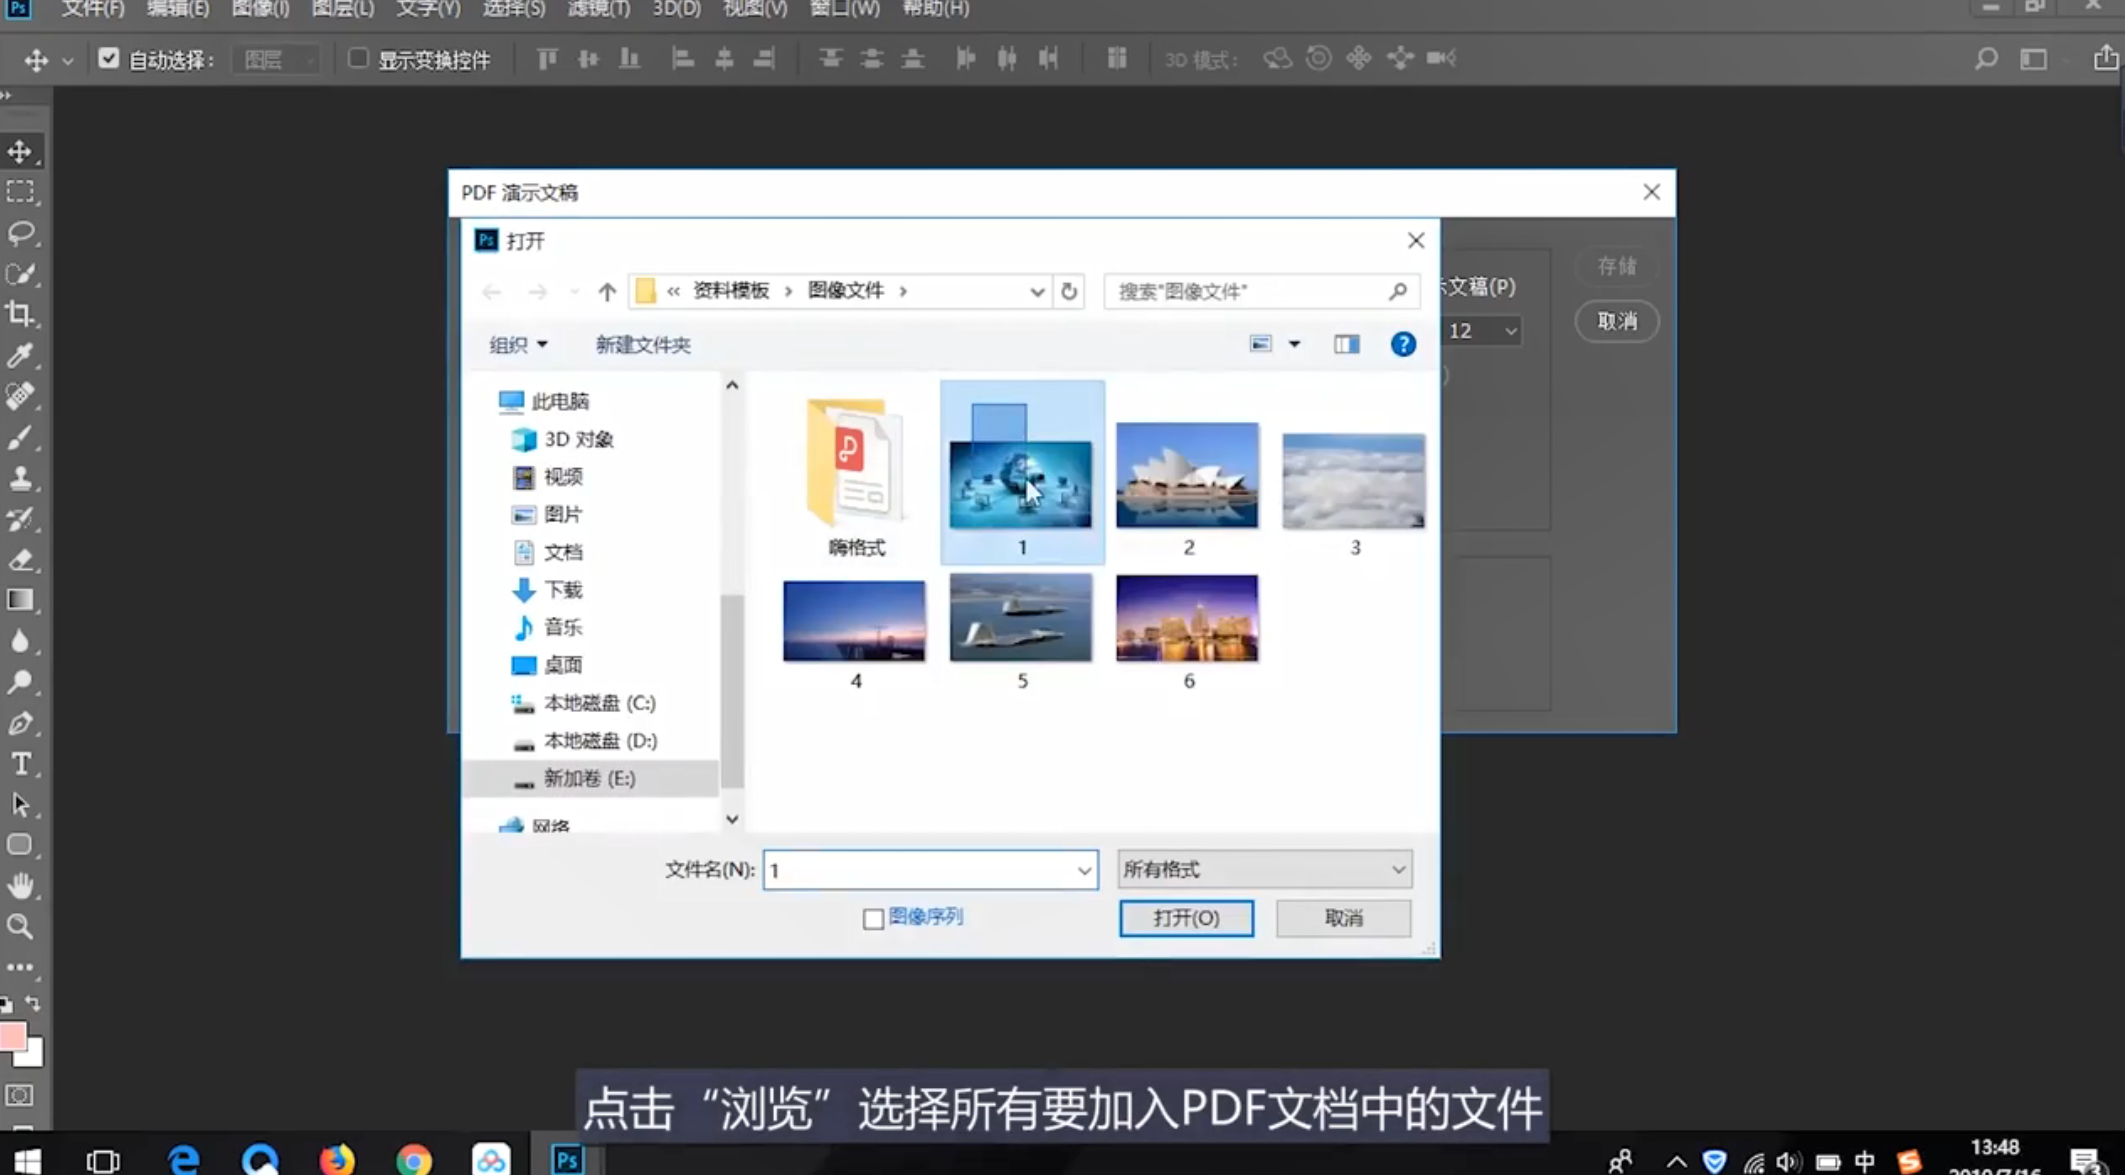The height and width of the screenshot is (1175, 2125).
Task: Select the Eyedropper tool
Action: 20,355
